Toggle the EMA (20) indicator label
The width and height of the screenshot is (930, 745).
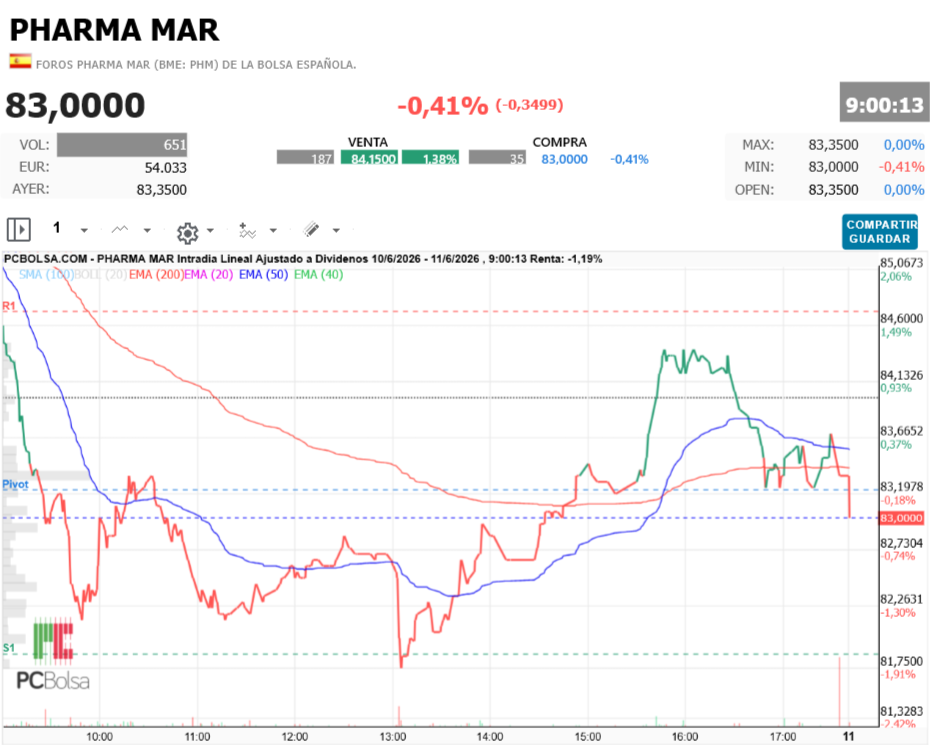point(208,275)
